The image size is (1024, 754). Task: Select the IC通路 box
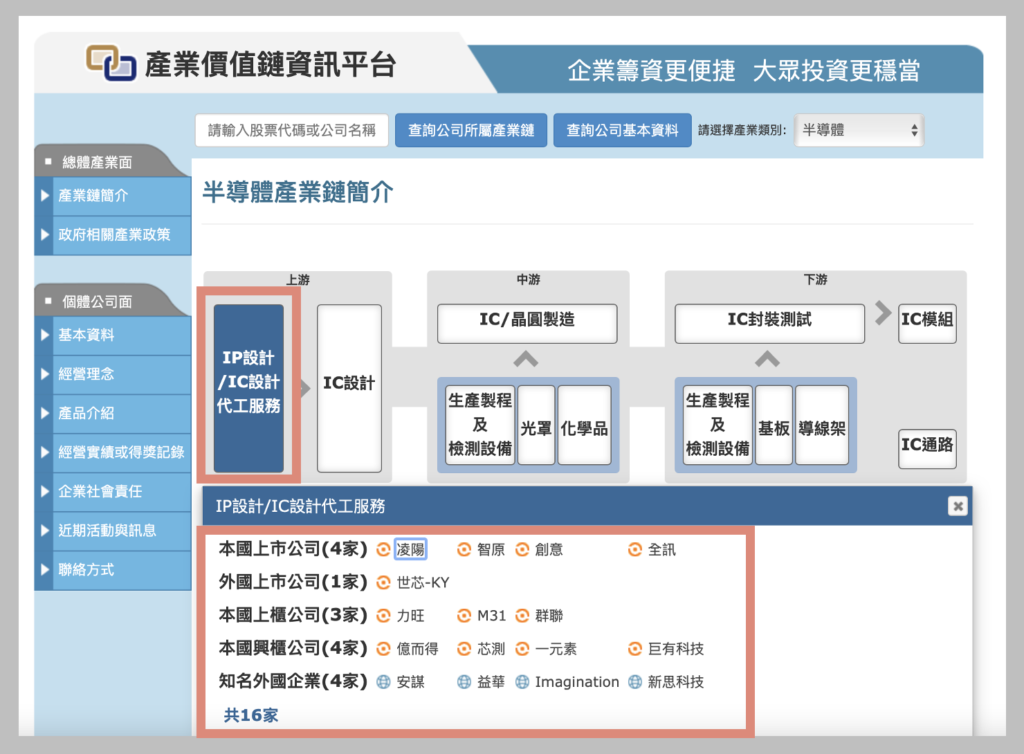tap(927, 448)
